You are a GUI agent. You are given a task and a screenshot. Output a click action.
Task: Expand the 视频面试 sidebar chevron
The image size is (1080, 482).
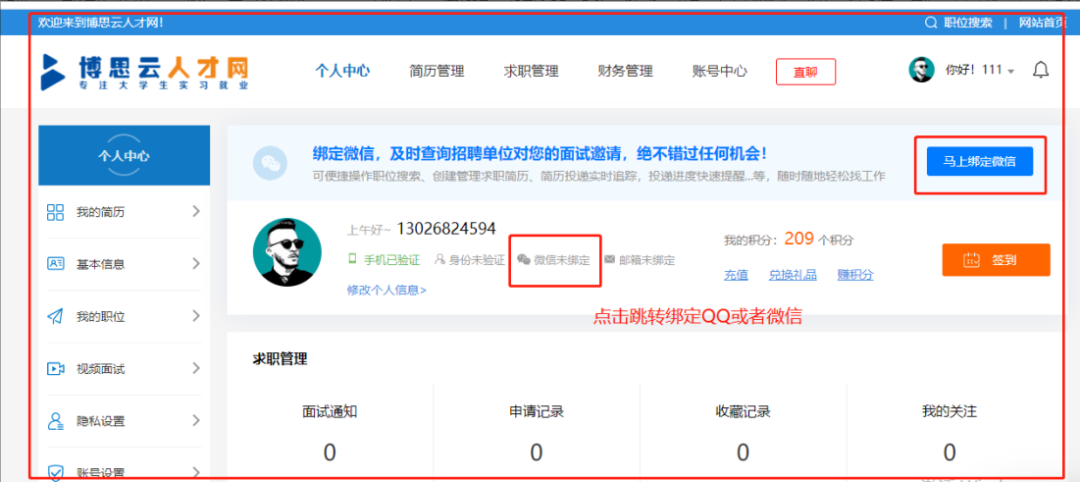pos(195,367)
